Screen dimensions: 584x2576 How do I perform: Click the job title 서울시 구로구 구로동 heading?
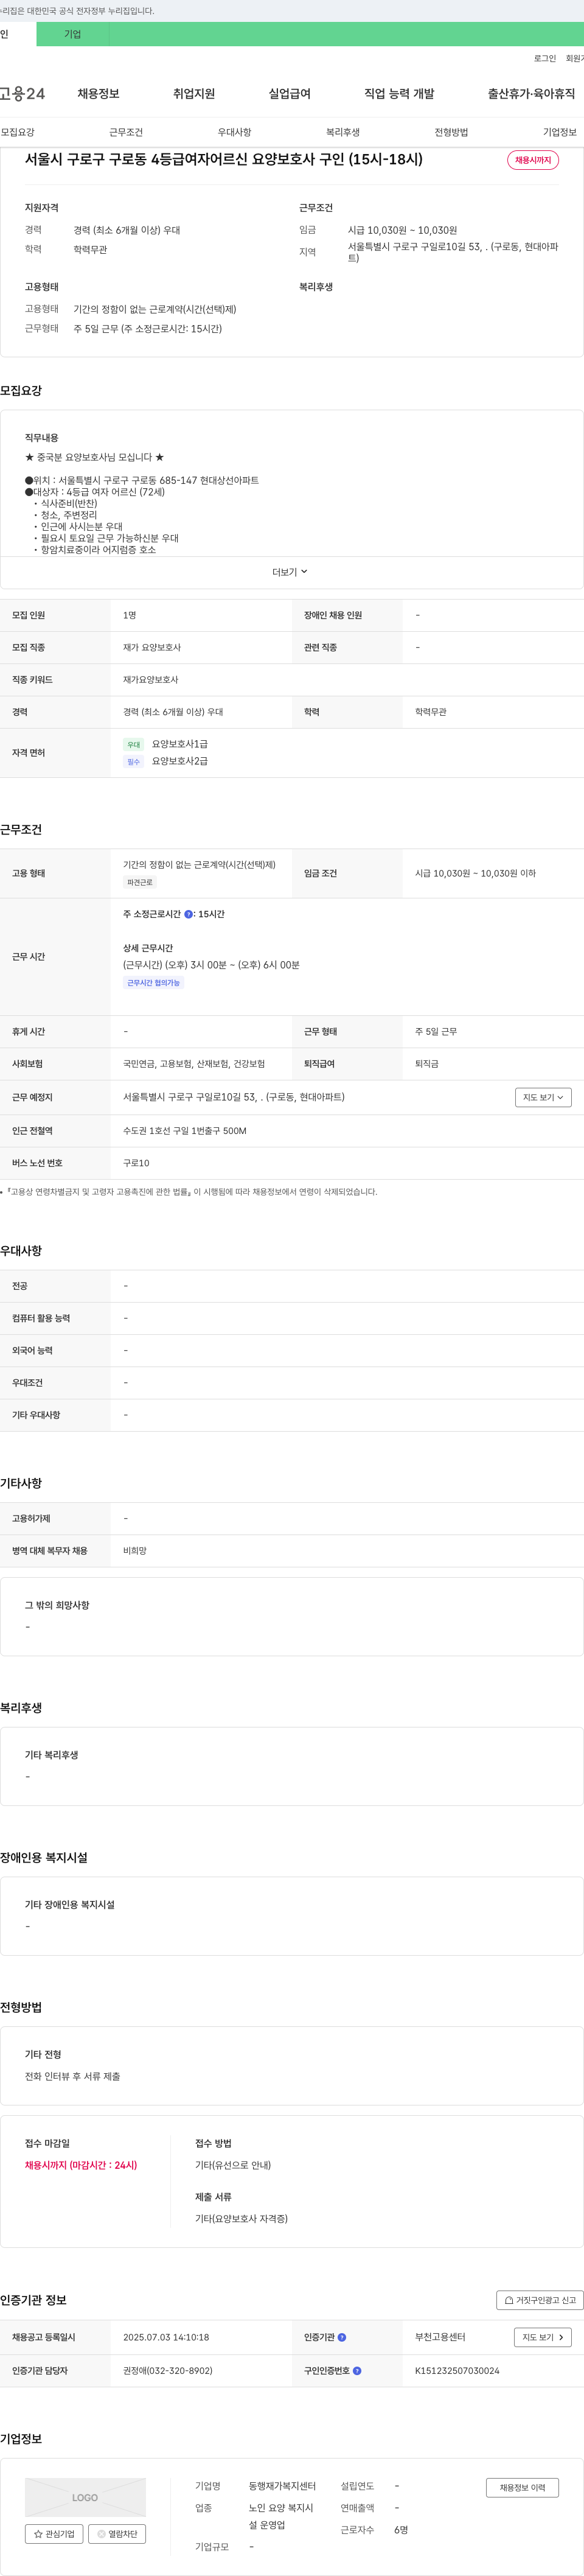(224, 159)
